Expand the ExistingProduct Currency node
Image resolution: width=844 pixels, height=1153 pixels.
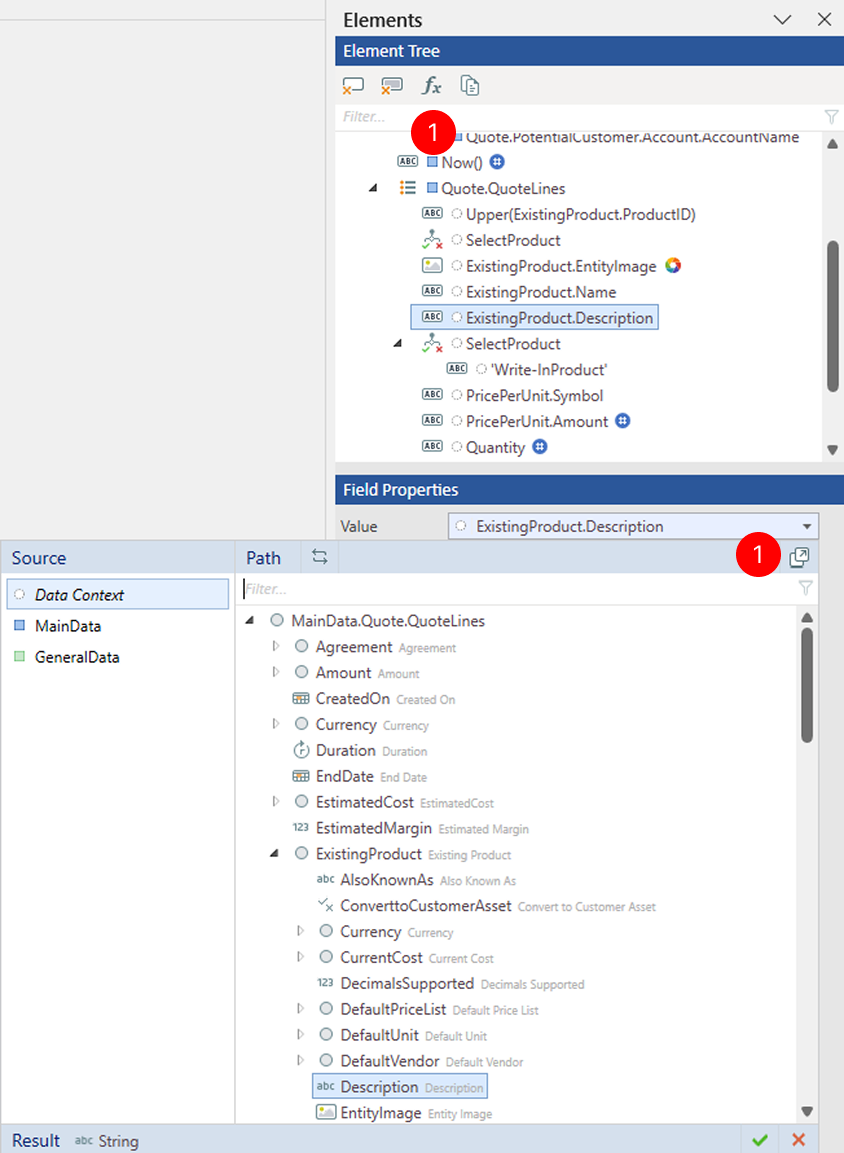coord(300,931)
